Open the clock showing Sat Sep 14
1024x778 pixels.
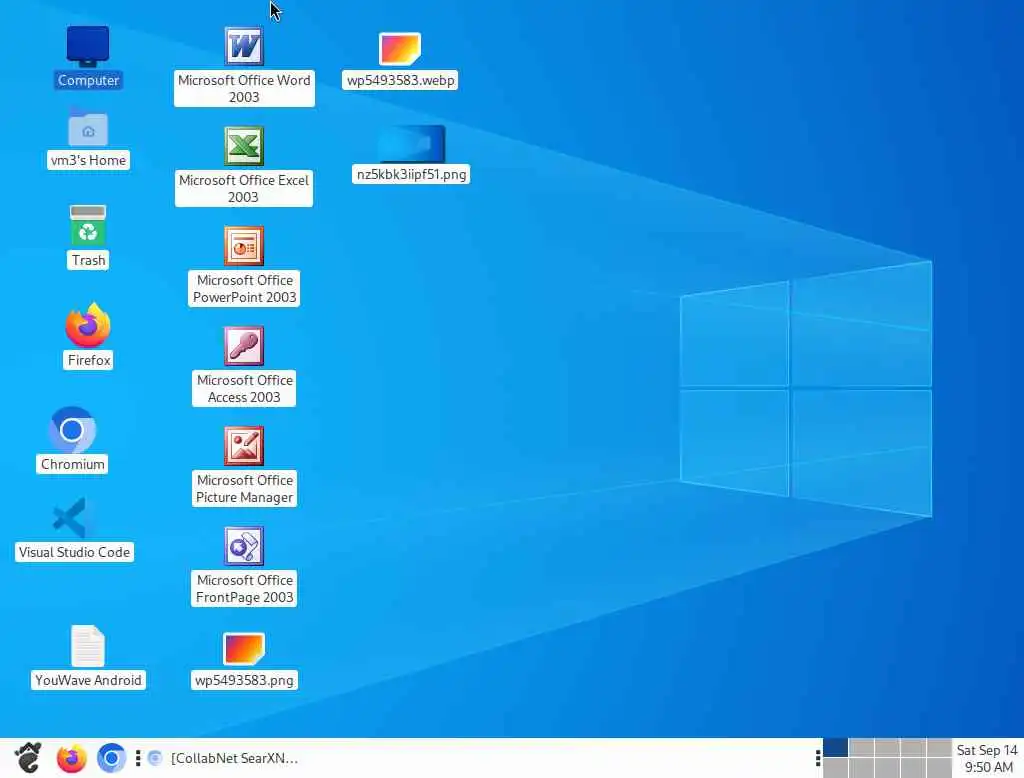pyautogui.click(x=987, y=758)
